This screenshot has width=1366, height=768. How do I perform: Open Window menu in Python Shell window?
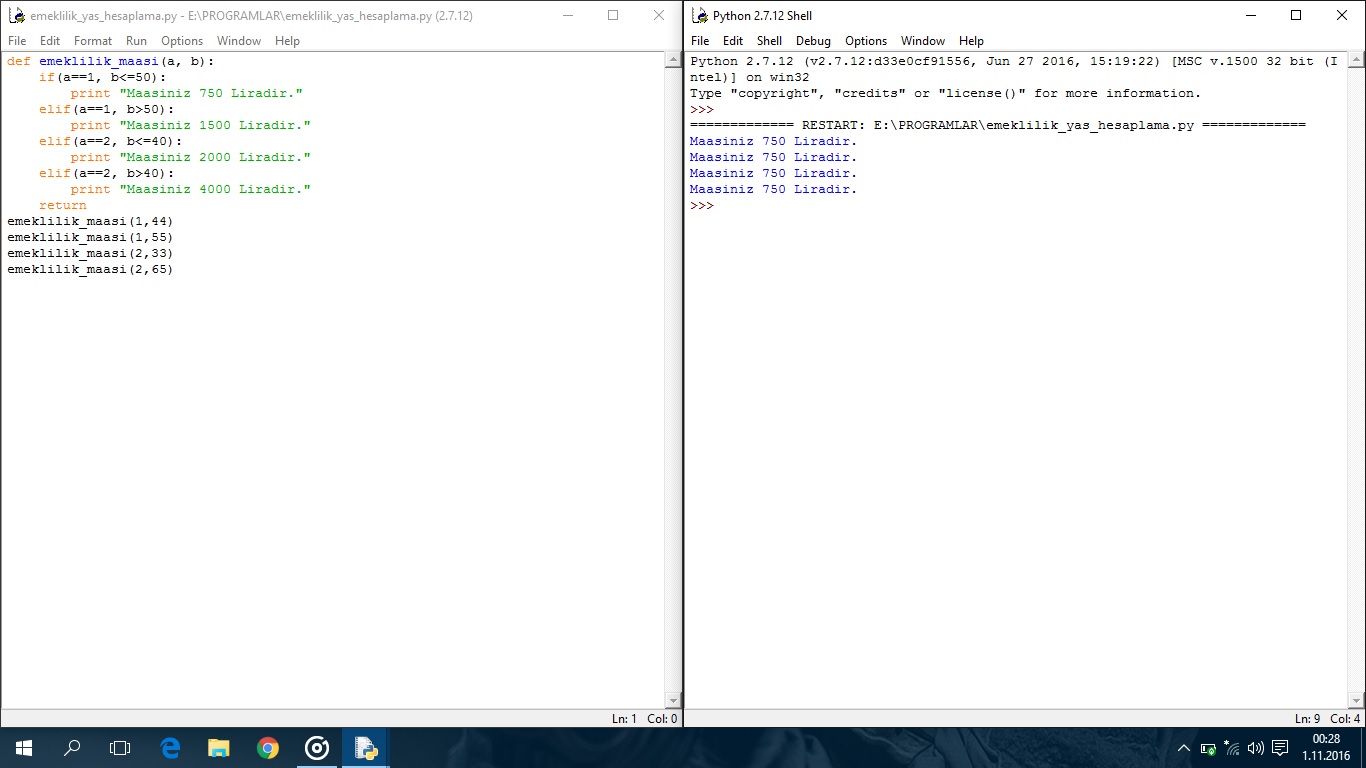pyautogui.click(x=923, y=41)
